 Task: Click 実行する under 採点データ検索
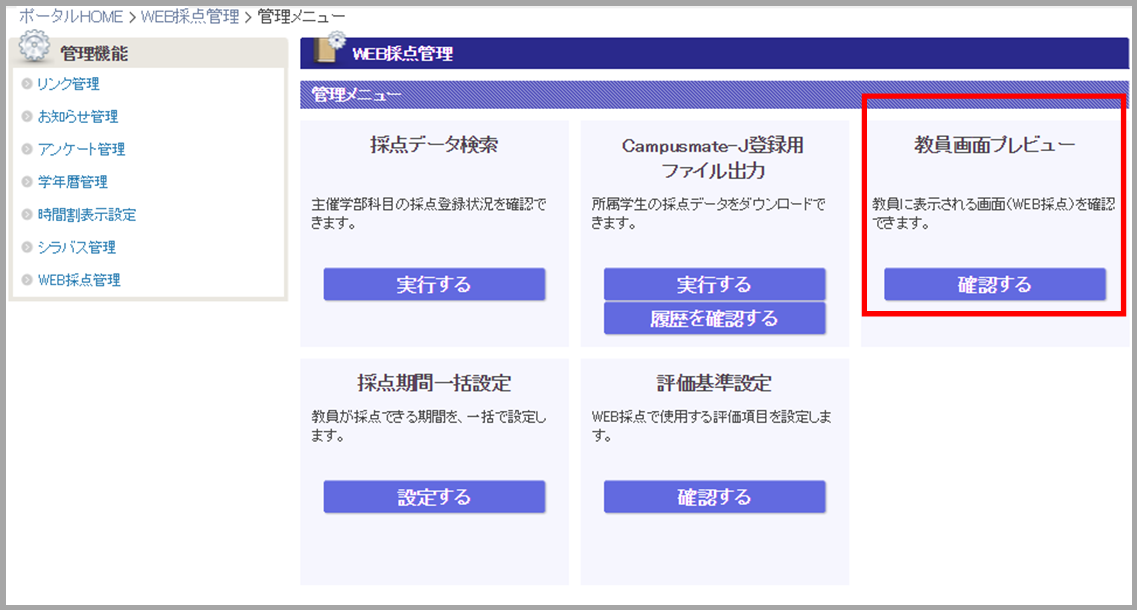434,284
